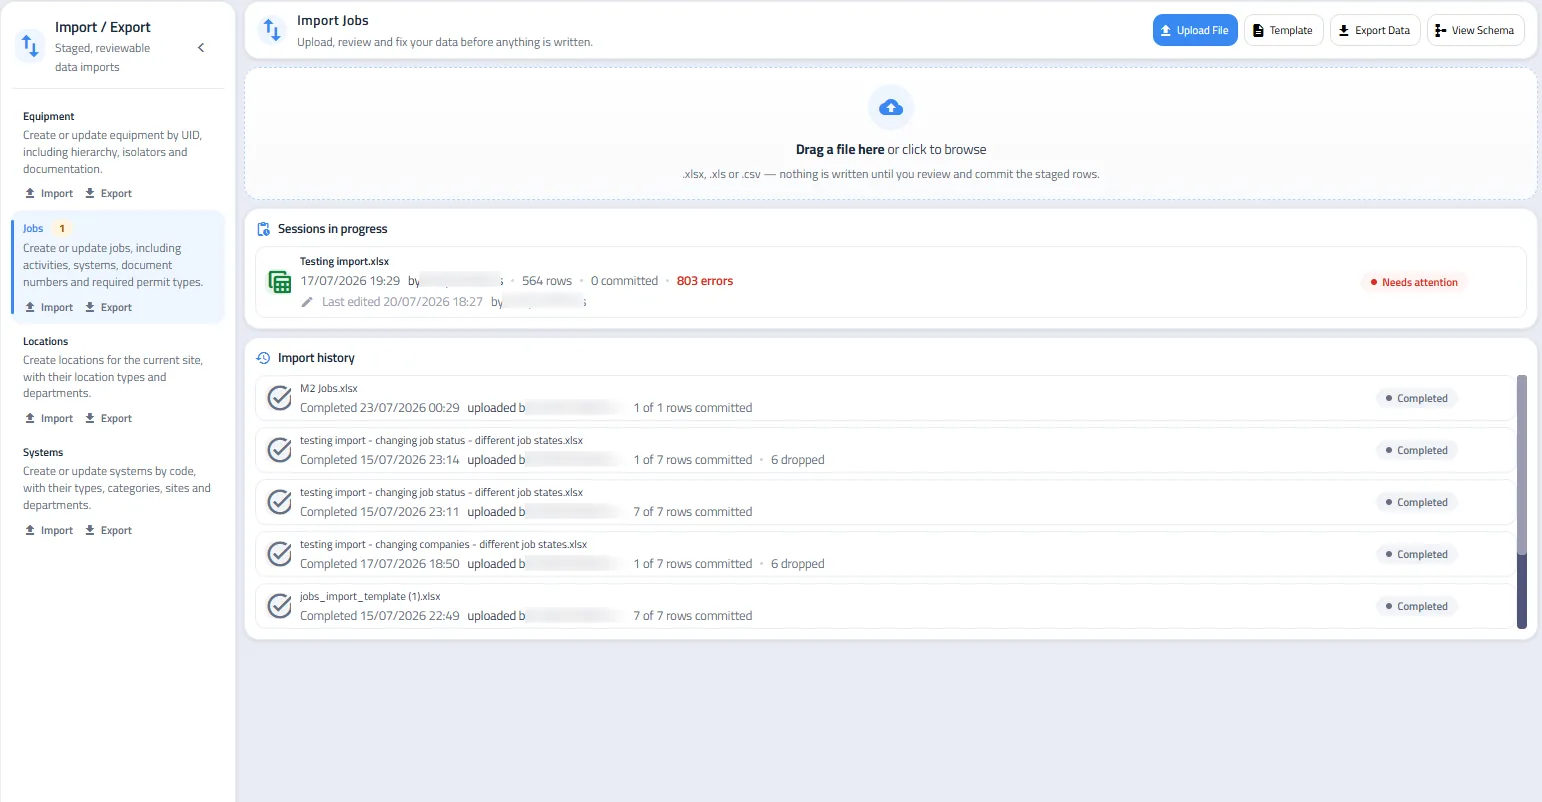The width and height of the screenshot is (1542, 802).
Task: Click Export under Locations
Action: pyautogui.click(x=108, y=418)
